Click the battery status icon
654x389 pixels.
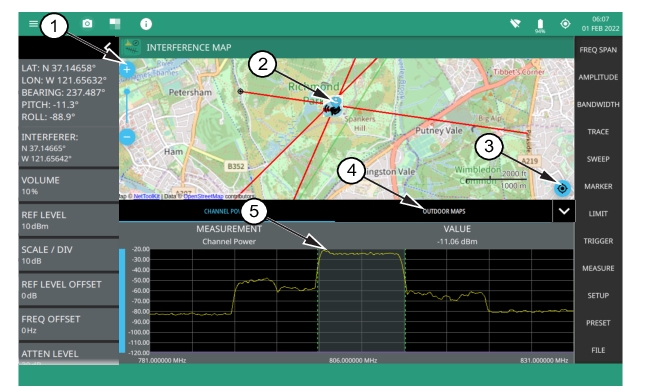point(540,25)
